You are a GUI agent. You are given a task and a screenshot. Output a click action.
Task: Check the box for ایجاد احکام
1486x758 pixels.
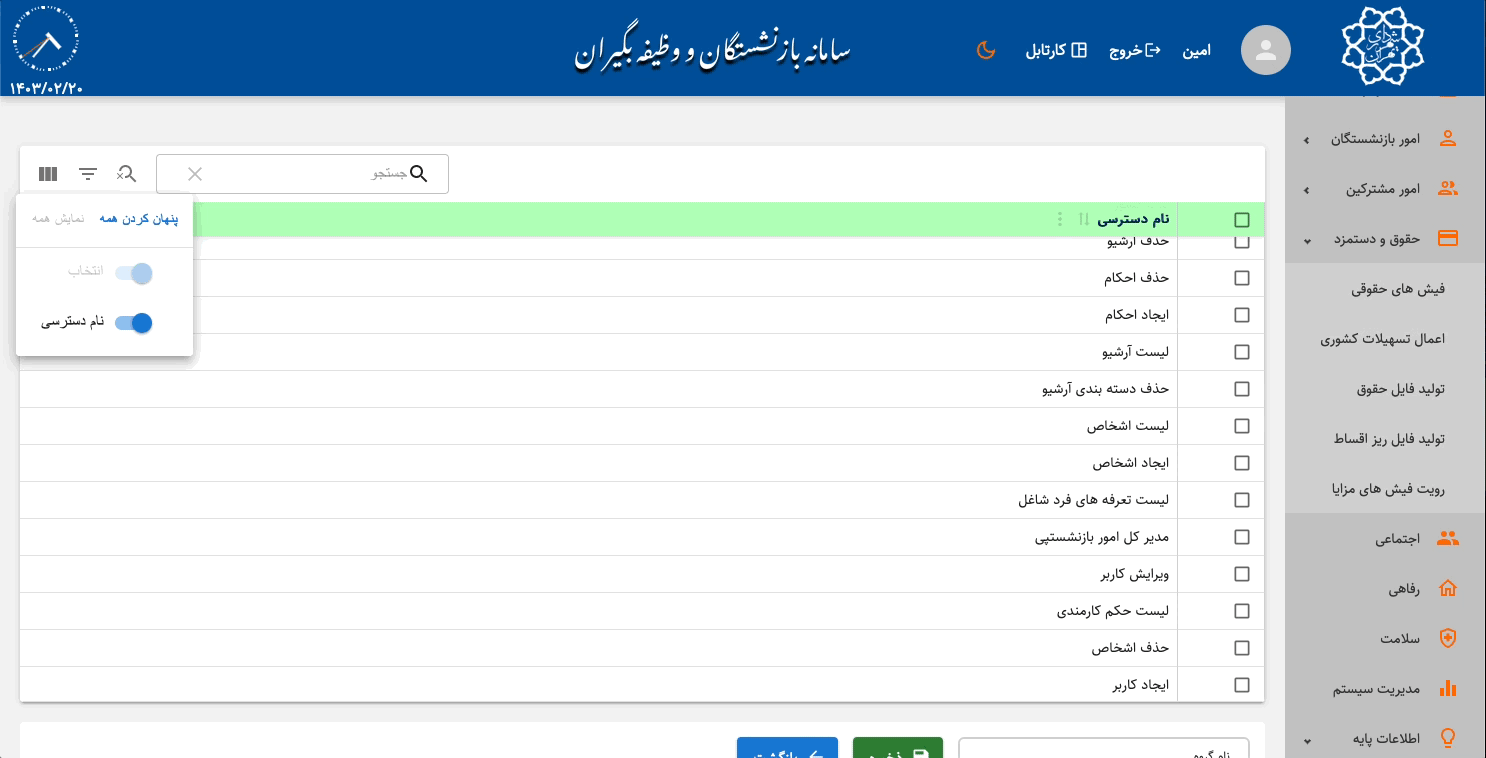pos(1242,315)
